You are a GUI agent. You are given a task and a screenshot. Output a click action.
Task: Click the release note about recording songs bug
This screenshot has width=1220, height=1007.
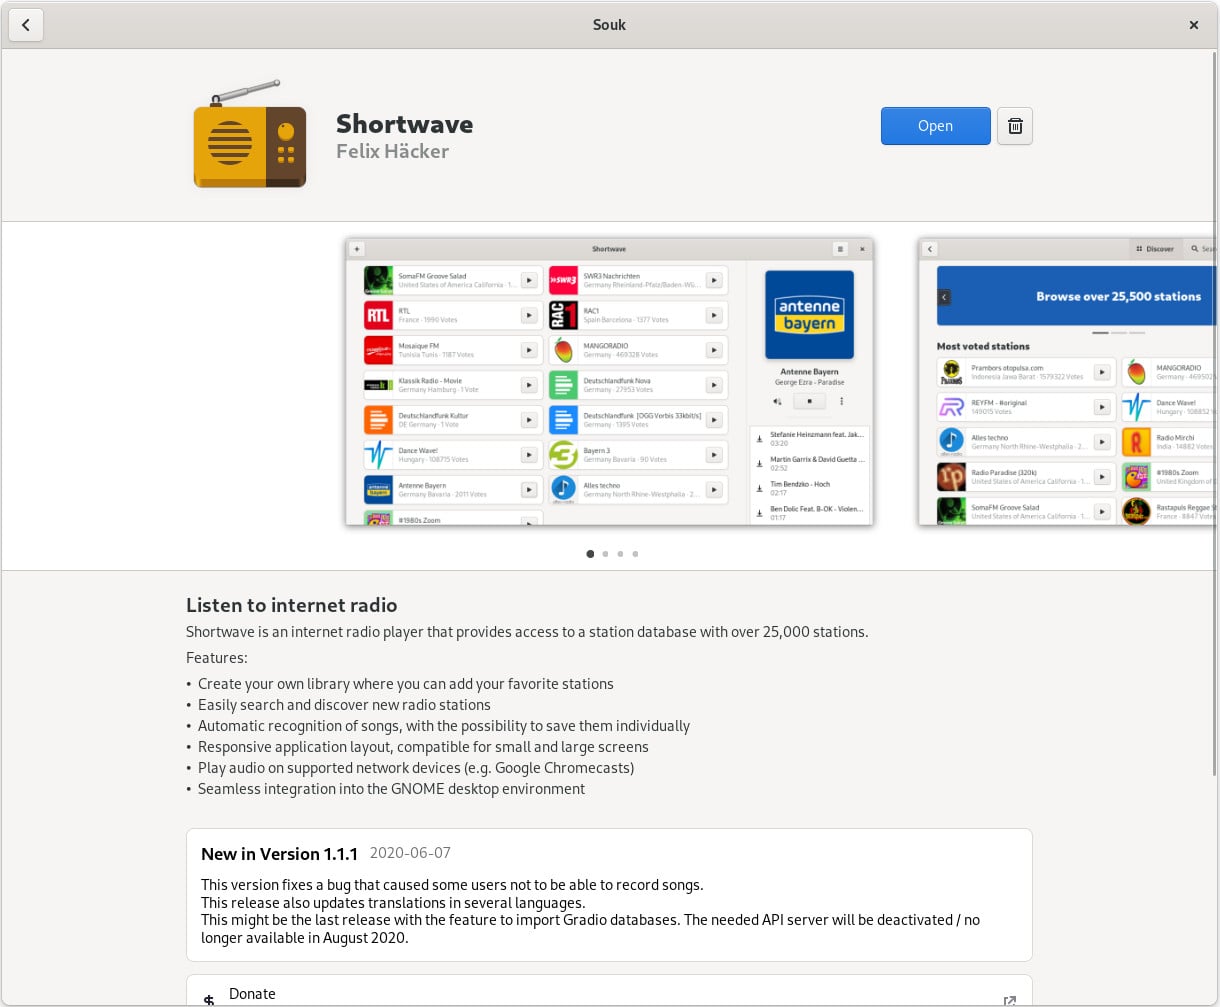point(452,885)
